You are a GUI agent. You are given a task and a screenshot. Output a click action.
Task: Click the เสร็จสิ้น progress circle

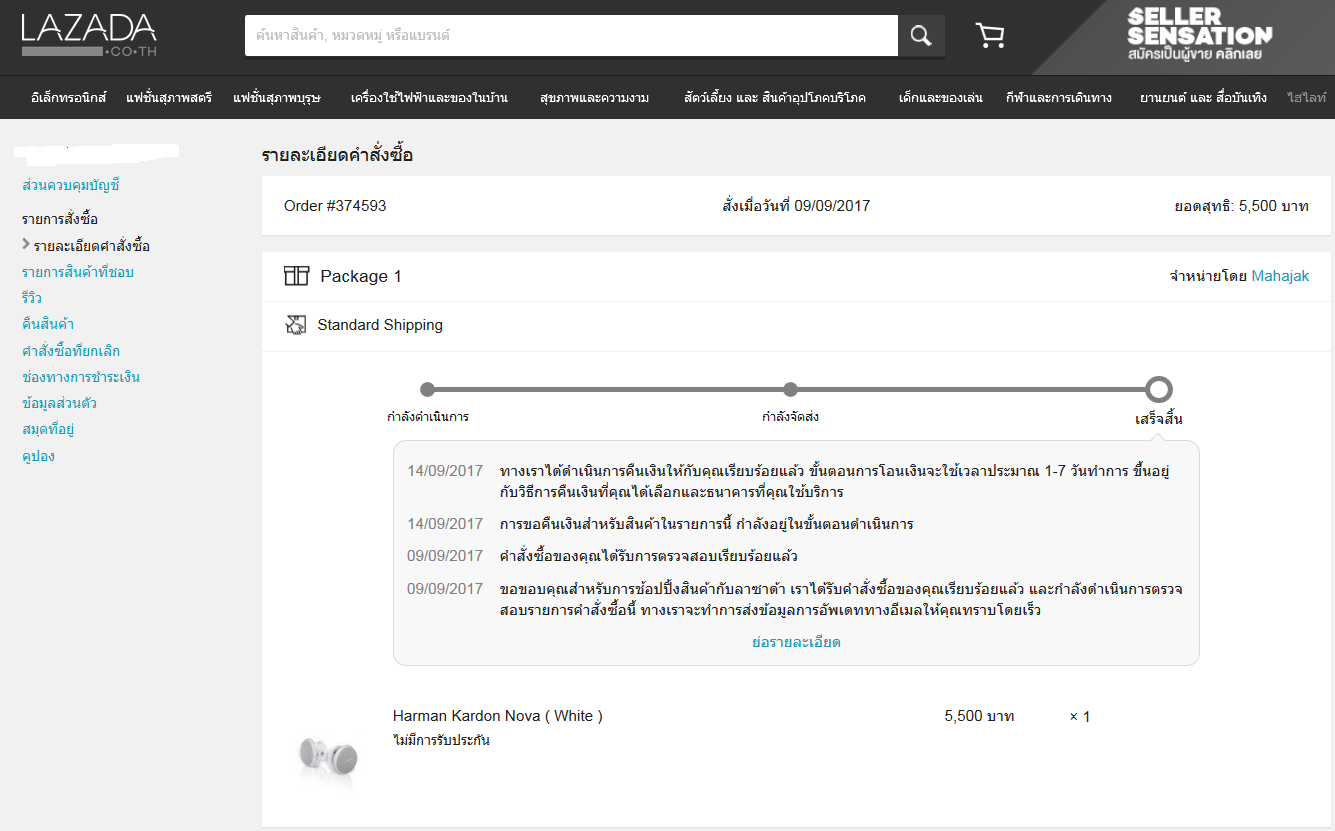click(1159, 389)
